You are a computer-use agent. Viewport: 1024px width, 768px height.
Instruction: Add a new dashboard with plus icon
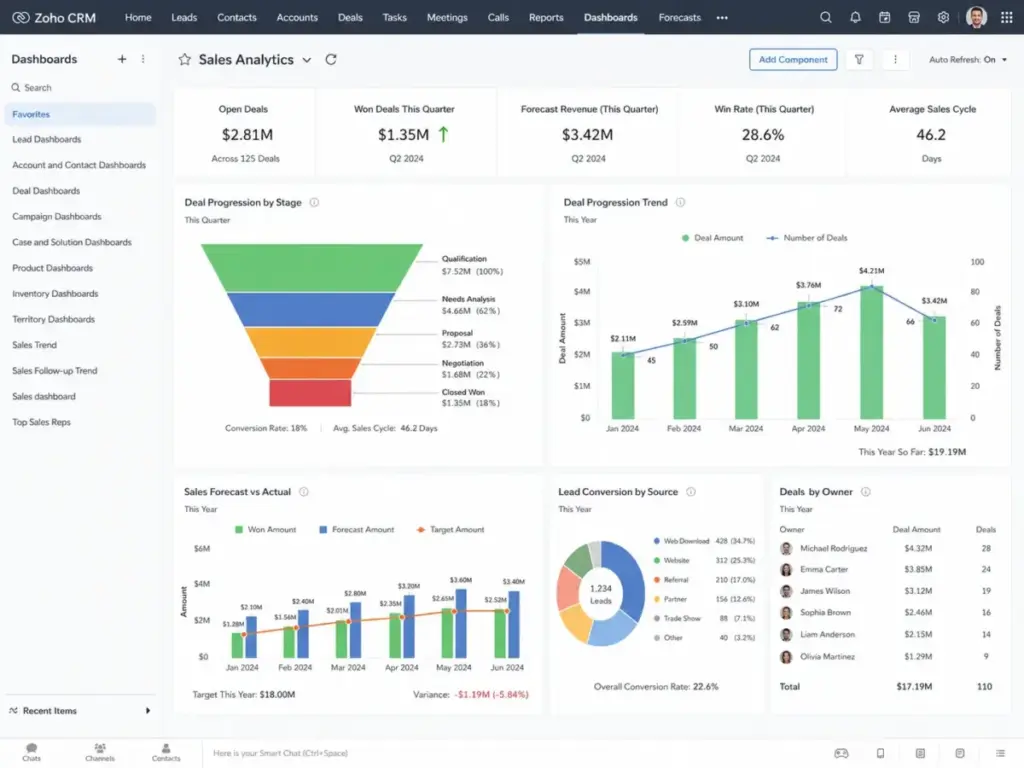(x=121, y=59)
